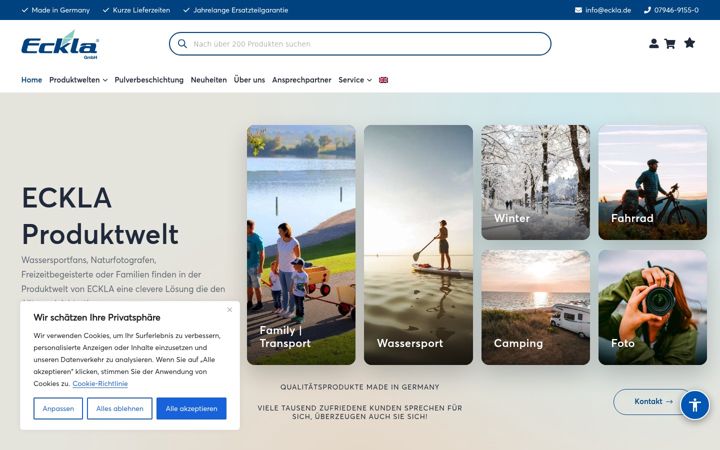Click text Qualitätsprodukte Made in Germany
Screen dimensions: 720x450
[x=360, y=387]
